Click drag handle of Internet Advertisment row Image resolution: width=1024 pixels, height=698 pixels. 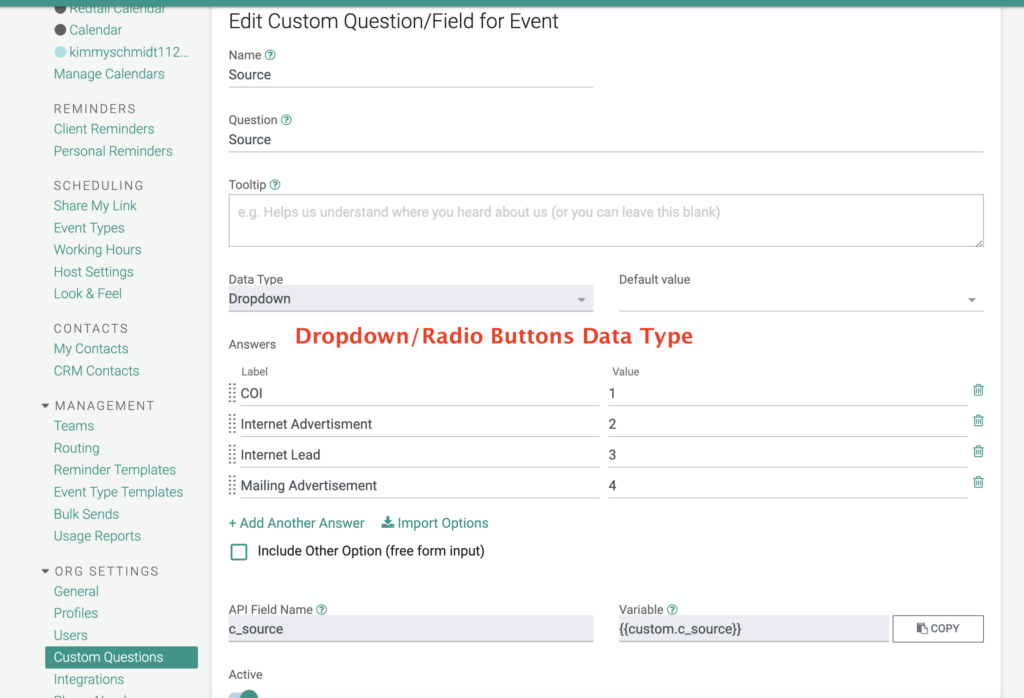click(x=232, y=423)
